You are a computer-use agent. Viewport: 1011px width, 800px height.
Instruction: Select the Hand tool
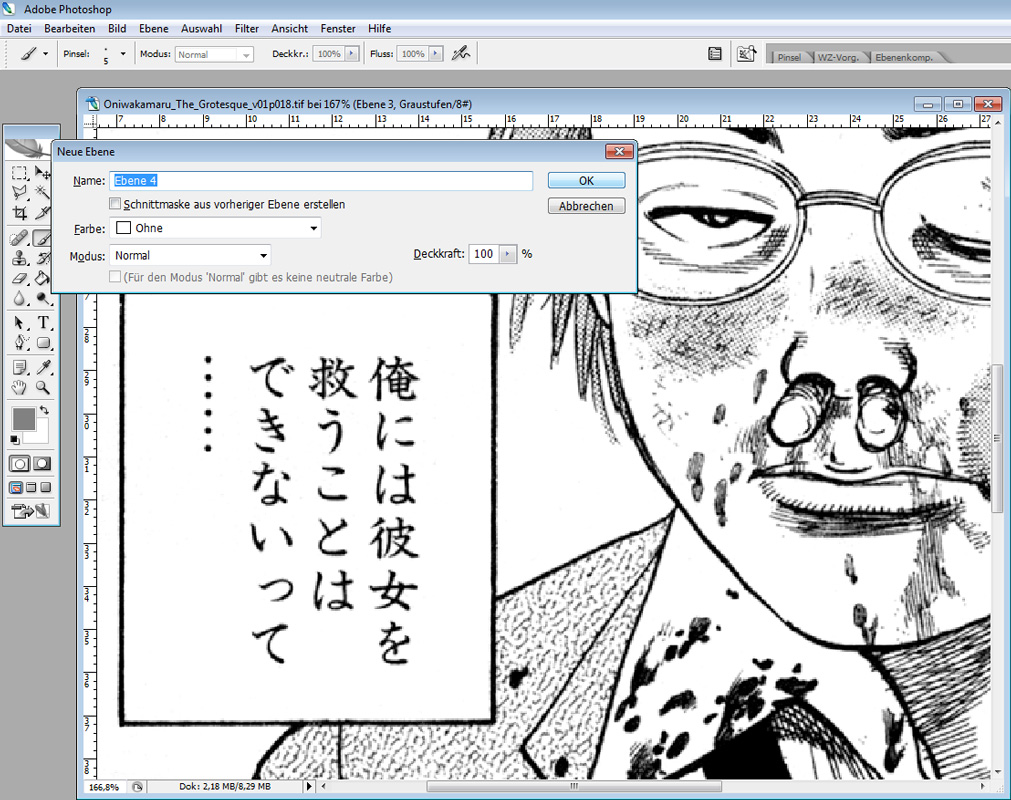pos(19,387)
